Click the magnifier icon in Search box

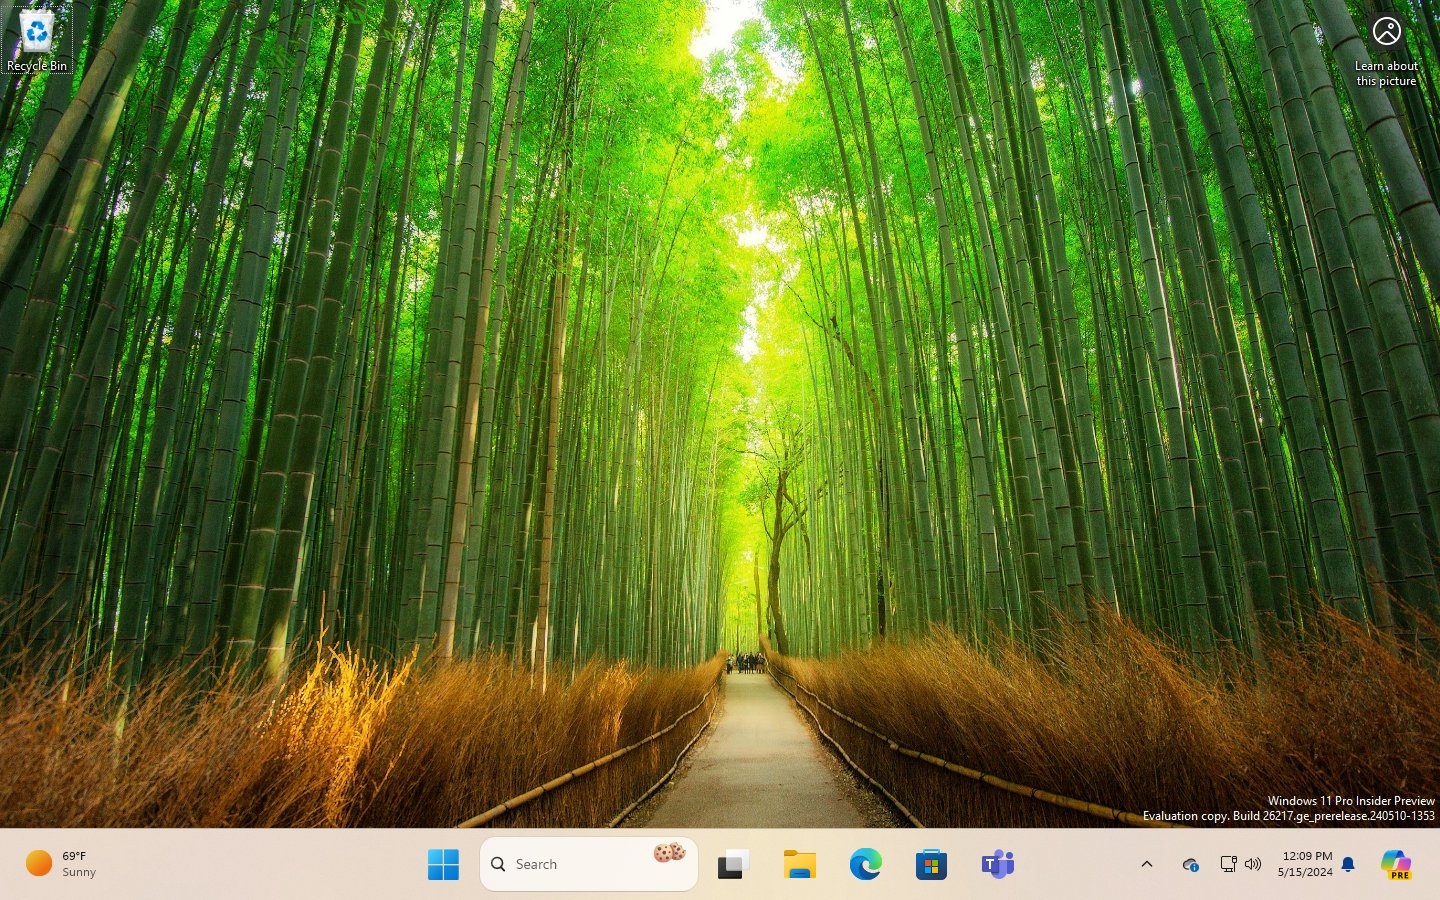[498, 864]
